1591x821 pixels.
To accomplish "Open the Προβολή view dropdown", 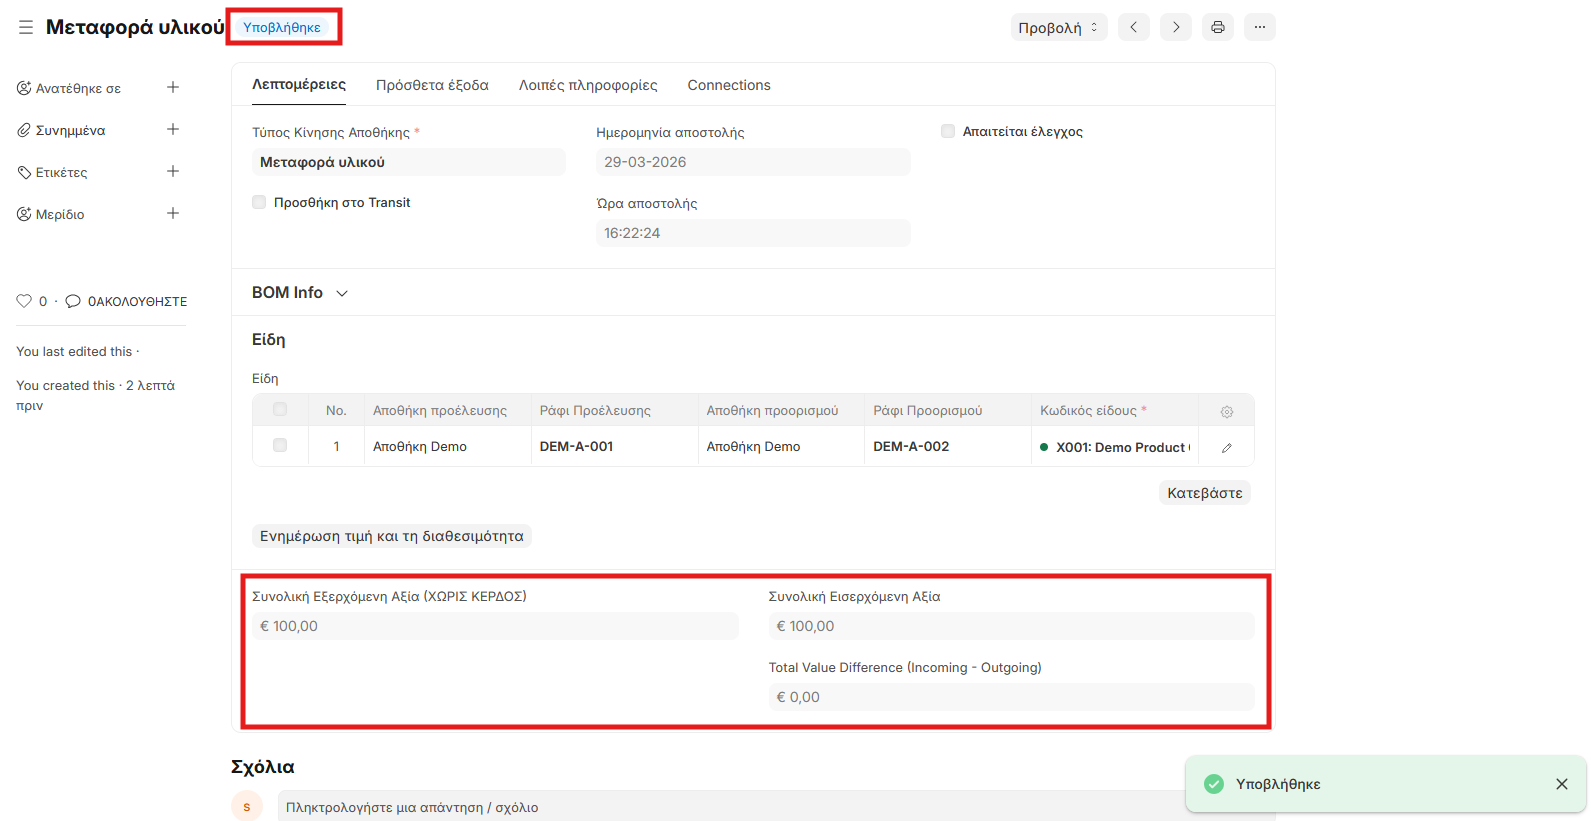I will [1058, 27].
